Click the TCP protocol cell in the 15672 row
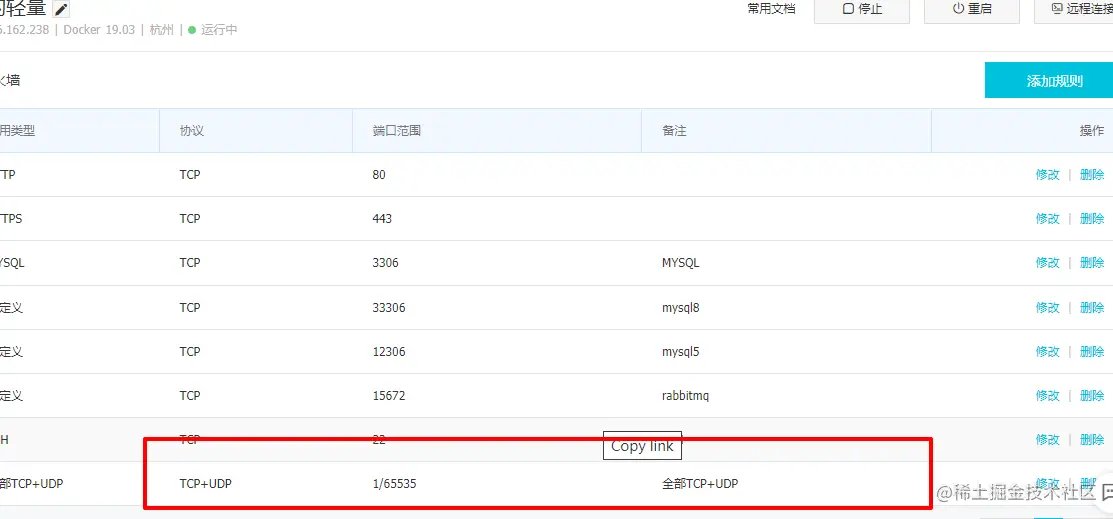 190,395
